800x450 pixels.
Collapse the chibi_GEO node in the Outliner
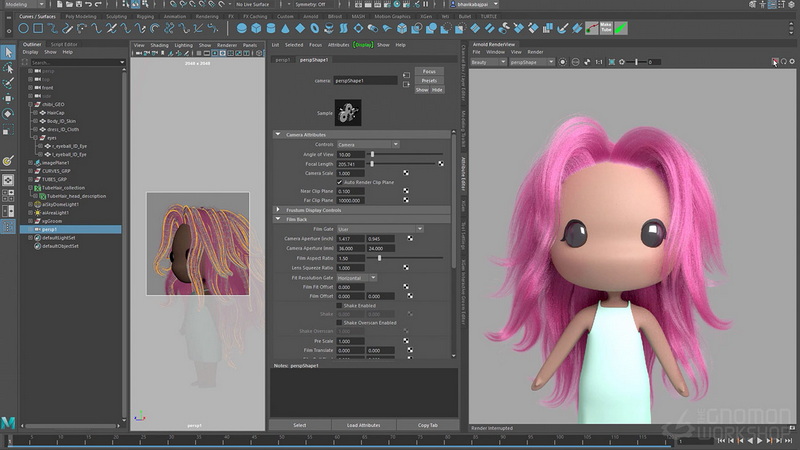(x=30, y=104)
